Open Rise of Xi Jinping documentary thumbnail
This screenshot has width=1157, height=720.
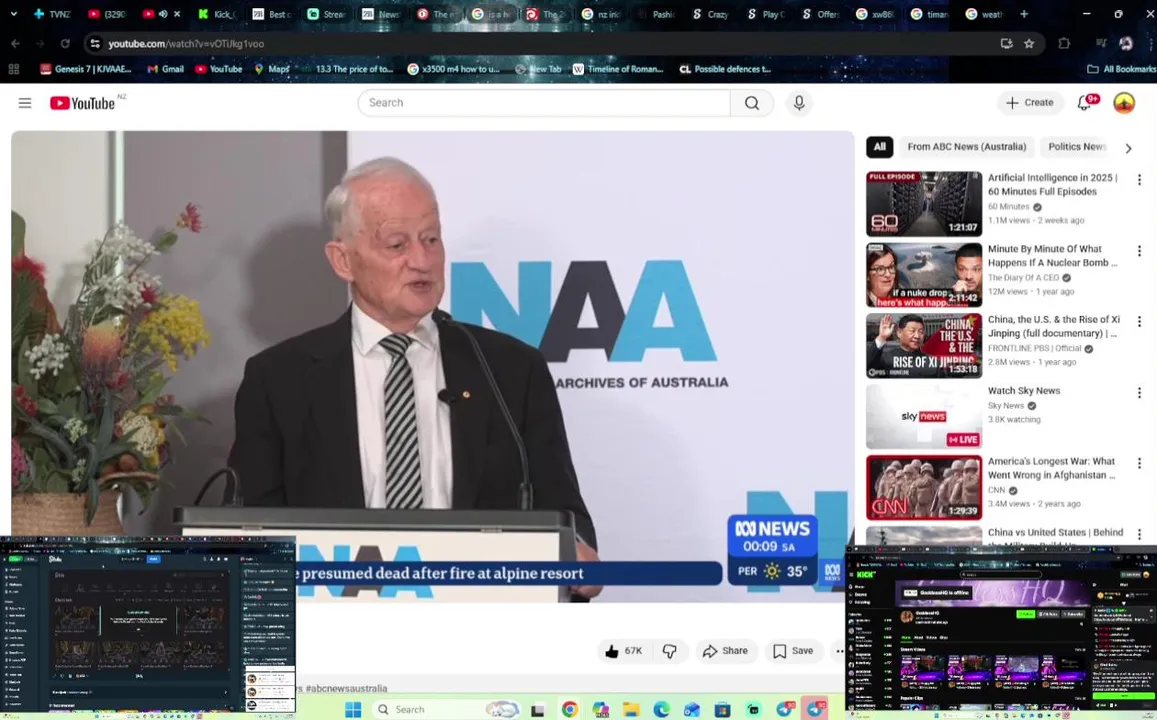924,346
